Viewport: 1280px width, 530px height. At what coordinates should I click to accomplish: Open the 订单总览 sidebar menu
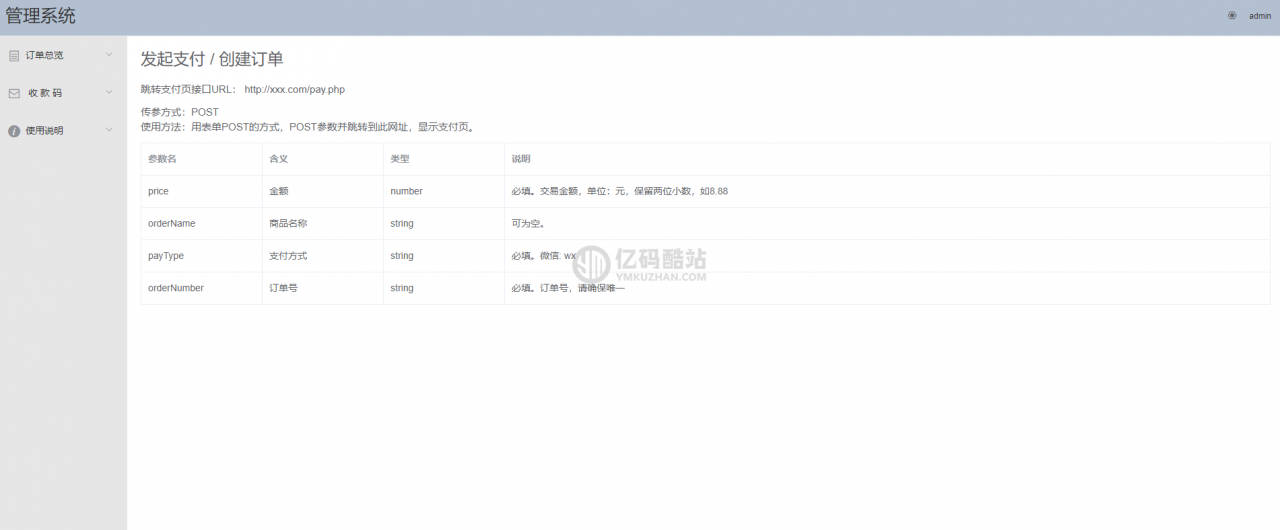point(63,55)
